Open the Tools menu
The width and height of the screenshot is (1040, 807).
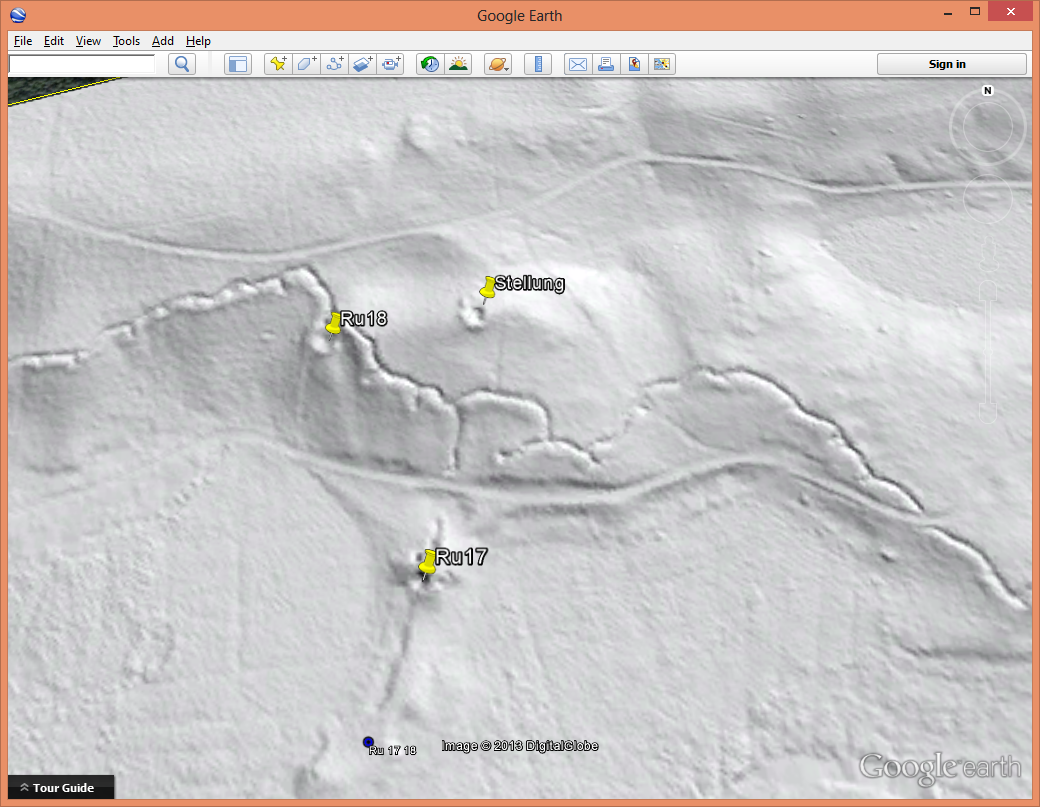click(126, 41)
